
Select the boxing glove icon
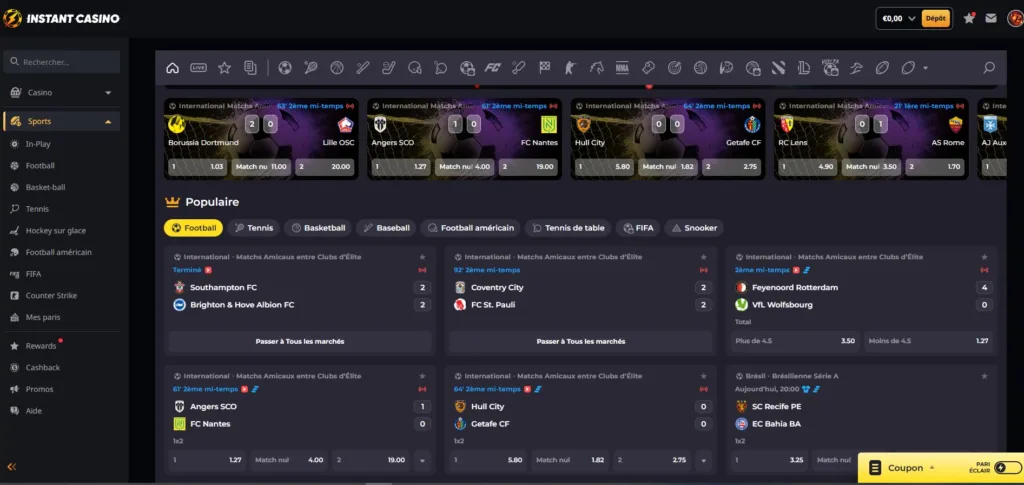pyautogui.click(x=648, y=67)
